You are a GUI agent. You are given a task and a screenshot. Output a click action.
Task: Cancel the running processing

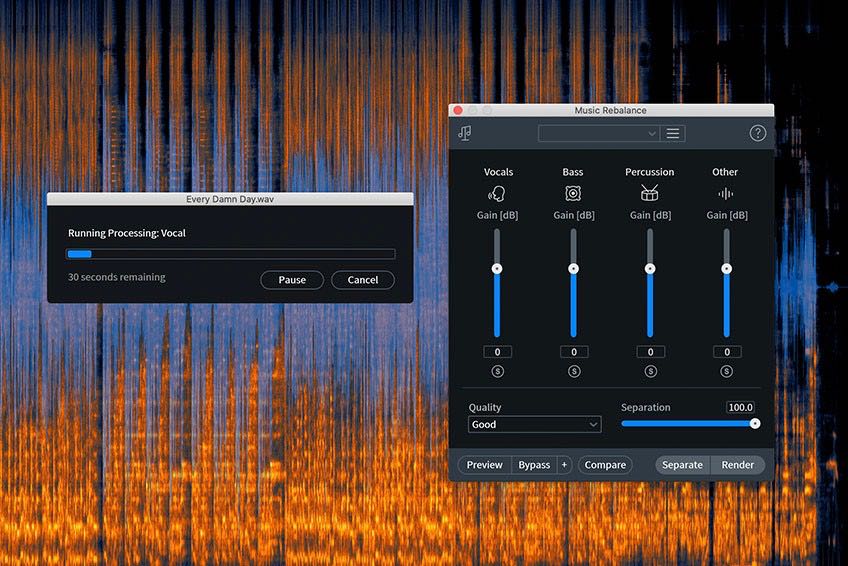pyautogui.click(x=362, y=280)
